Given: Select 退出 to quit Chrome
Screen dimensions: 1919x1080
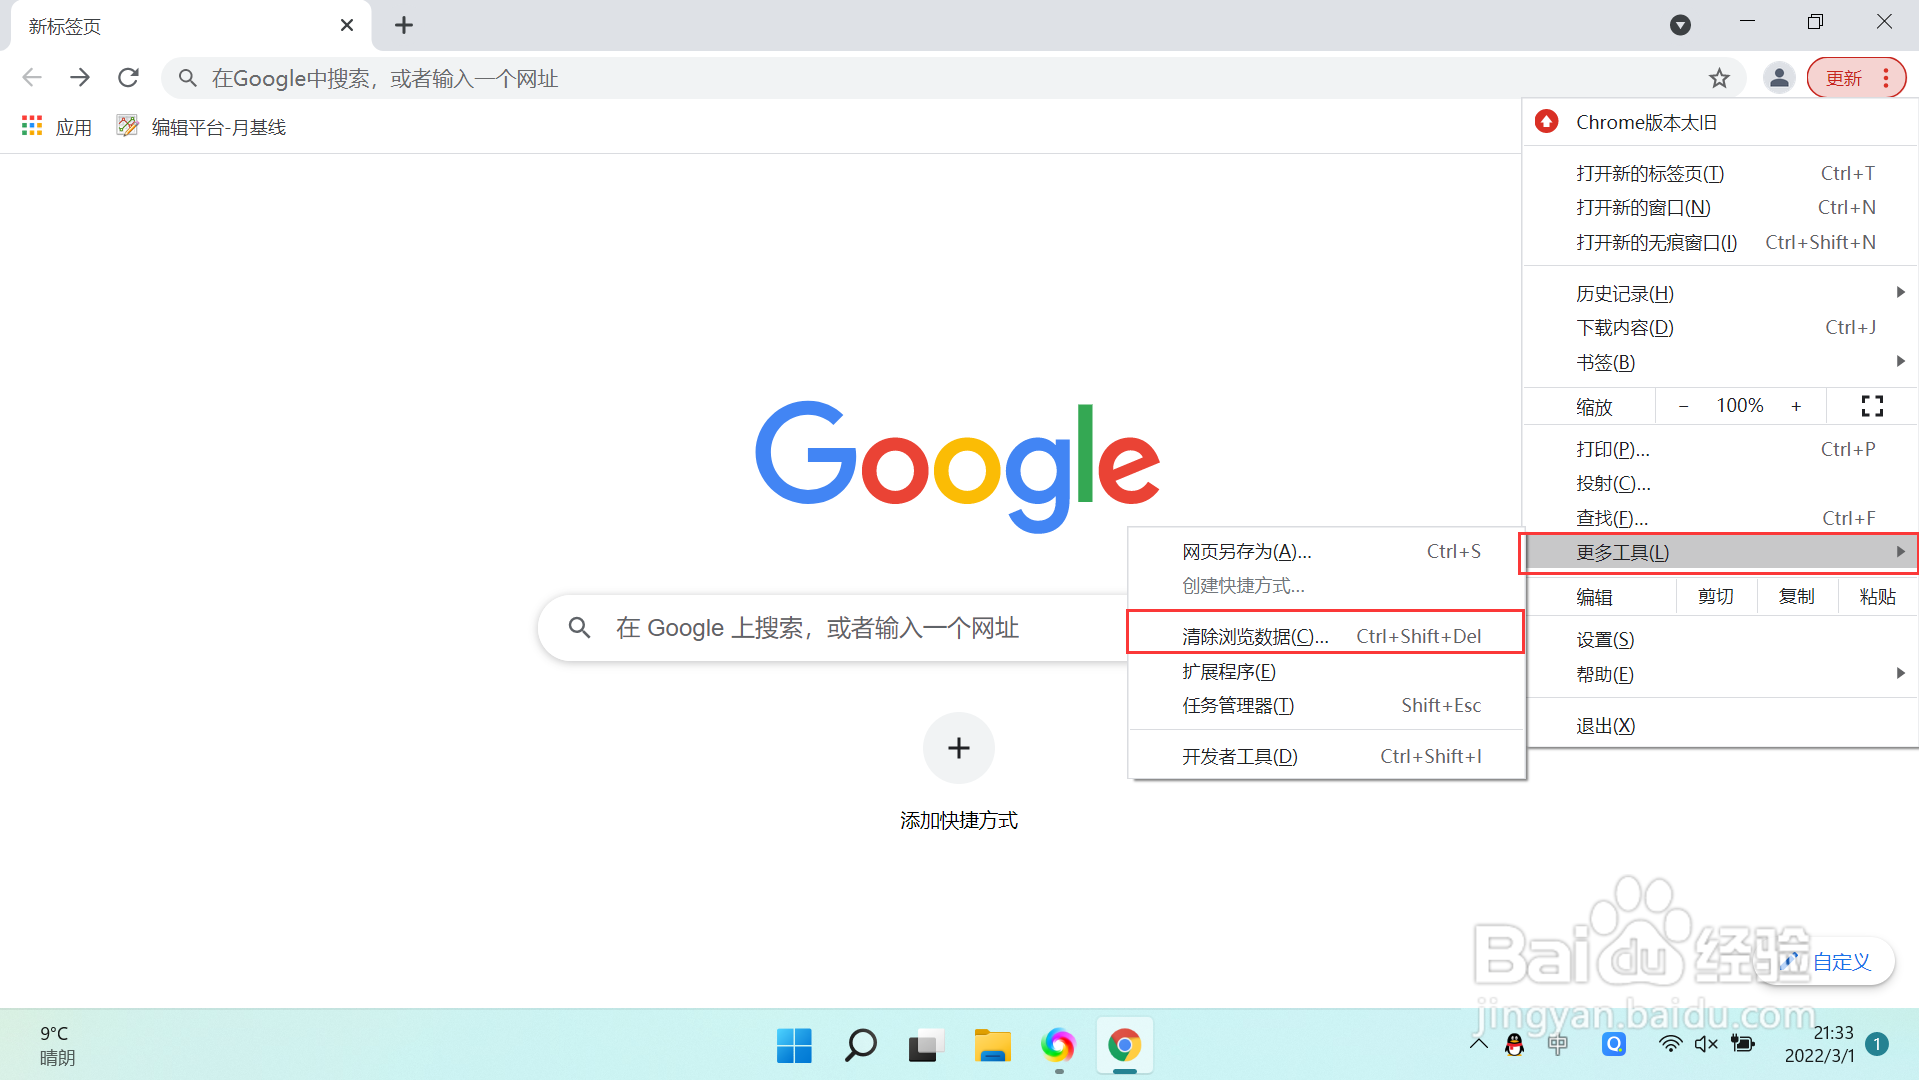Looking at the screenshot, I should (1721, 726).
